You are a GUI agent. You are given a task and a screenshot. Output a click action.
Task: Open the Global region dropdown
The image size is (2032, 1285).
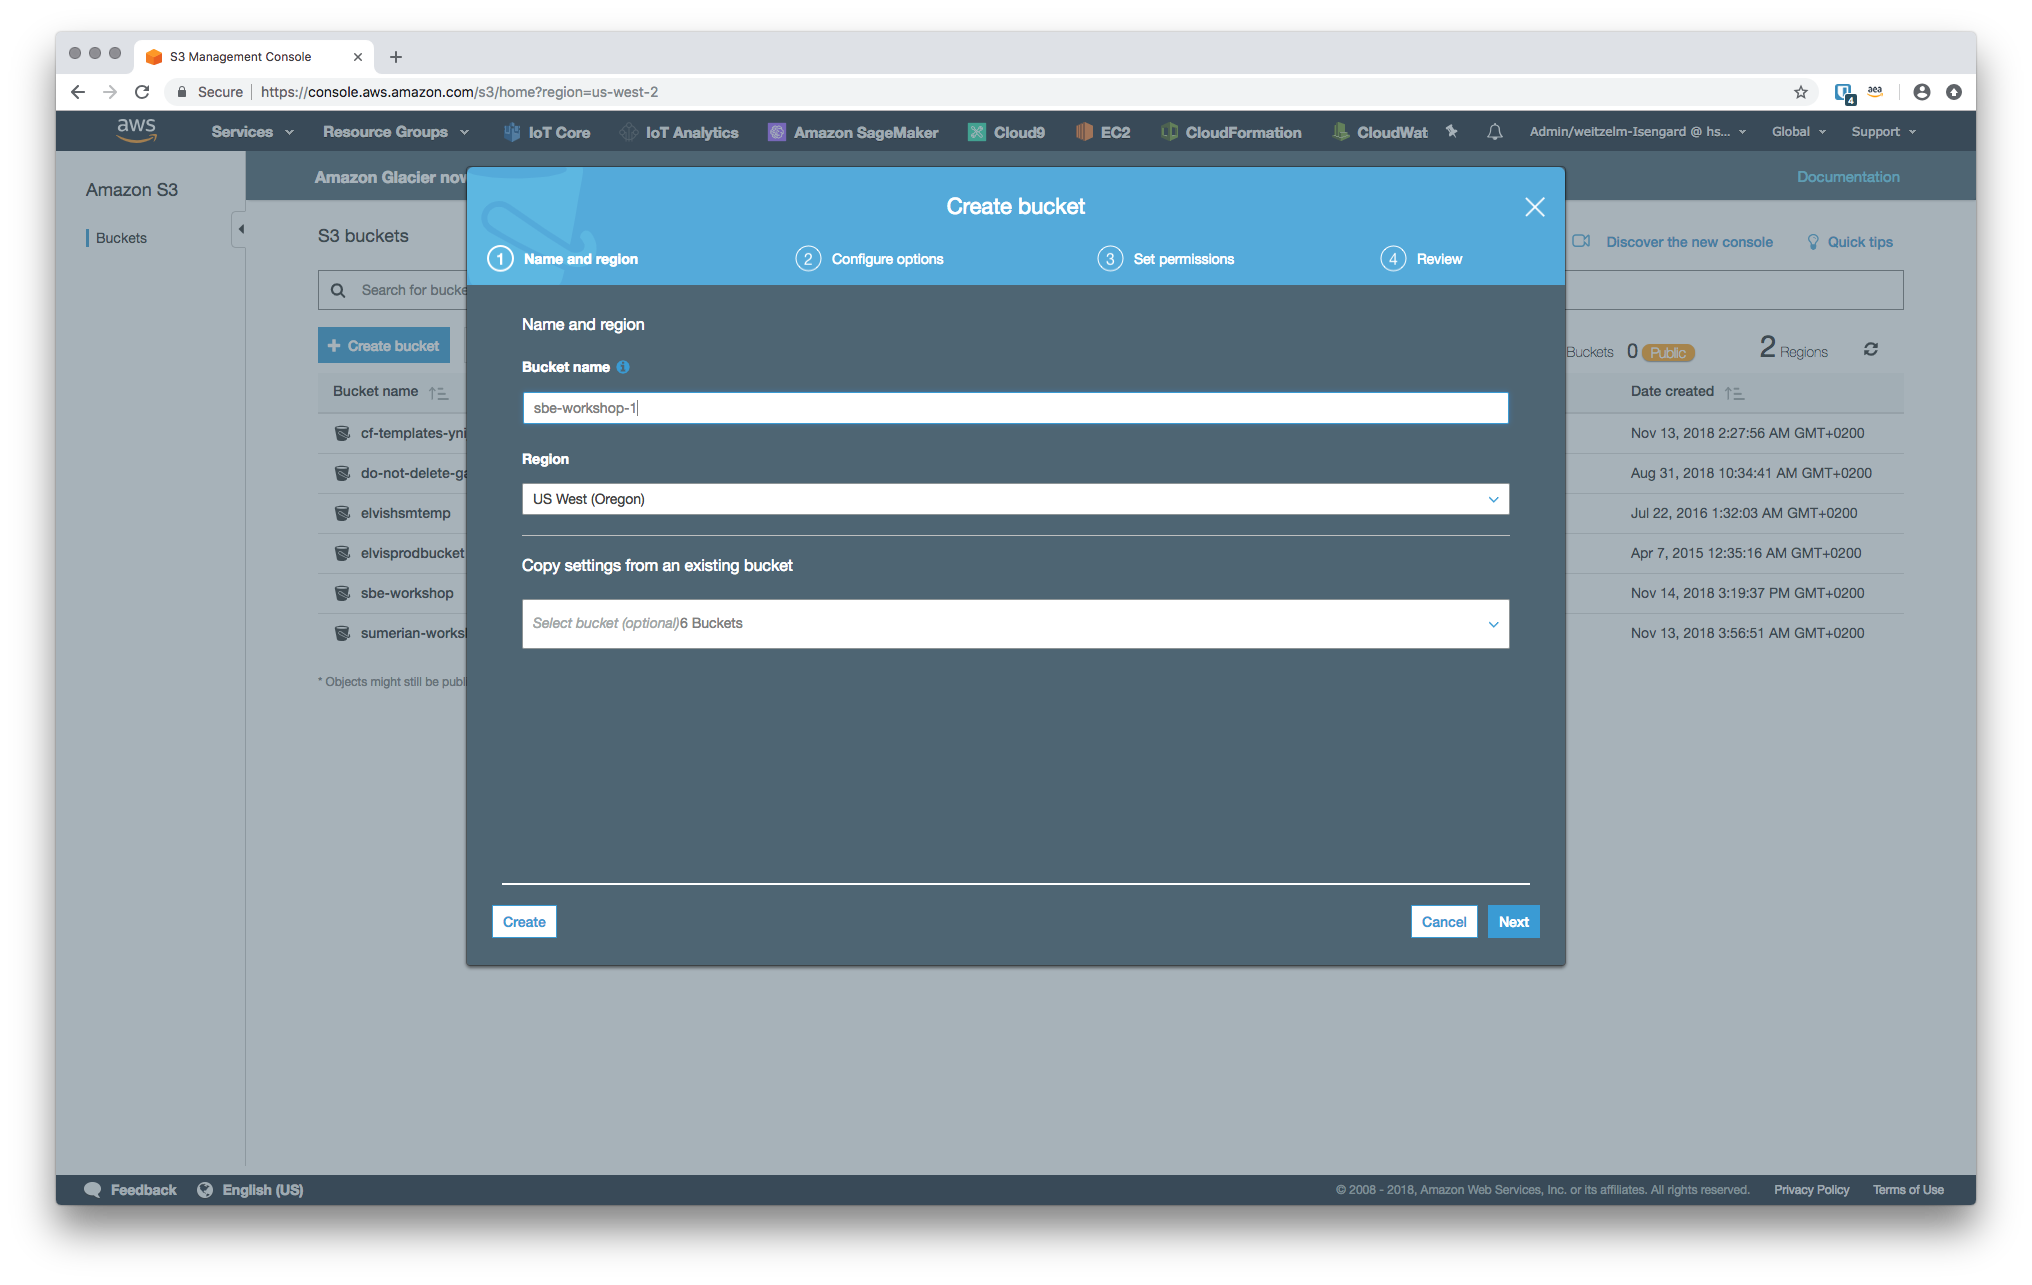click(1798, 132)
